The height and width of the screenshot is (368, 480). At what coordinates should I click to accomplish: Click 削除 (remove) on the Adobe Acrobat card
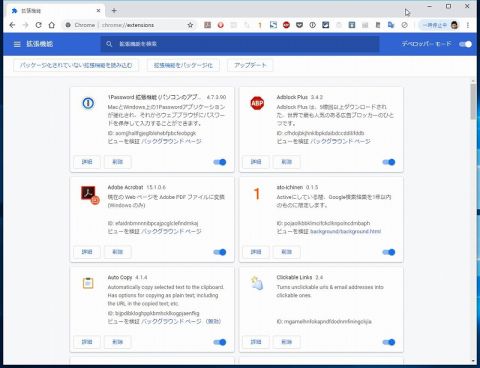pos(118,252)
